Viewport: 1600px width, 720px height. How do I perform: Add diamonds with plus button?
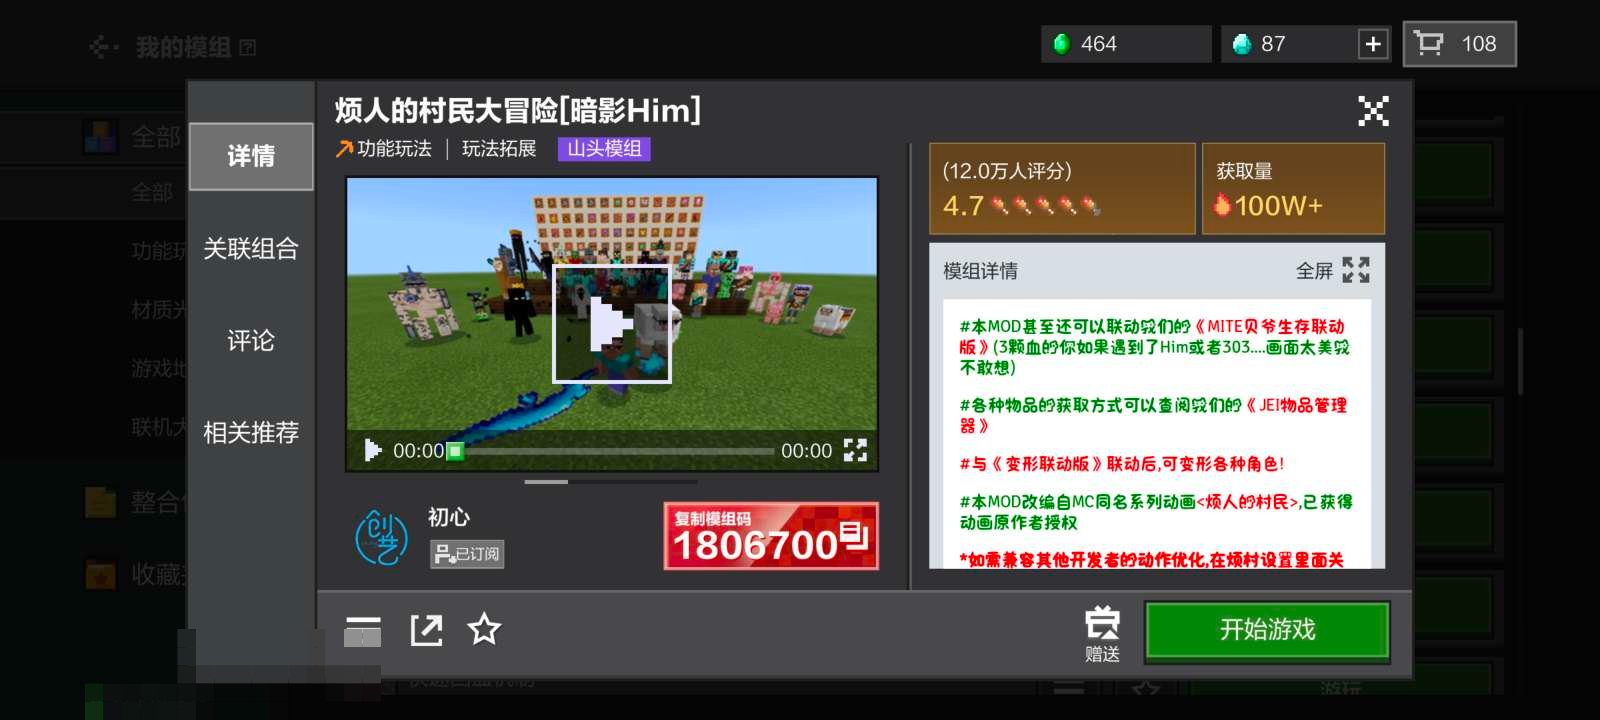[1373, 44]
